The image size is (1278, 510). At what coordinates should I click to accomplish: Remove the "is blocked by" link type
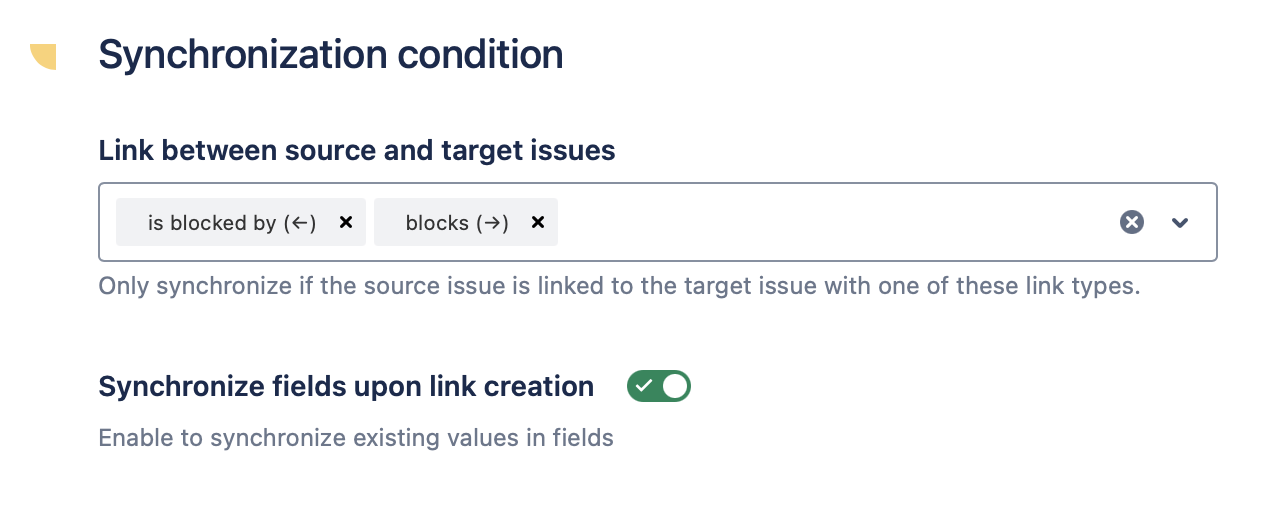[346, 222]
